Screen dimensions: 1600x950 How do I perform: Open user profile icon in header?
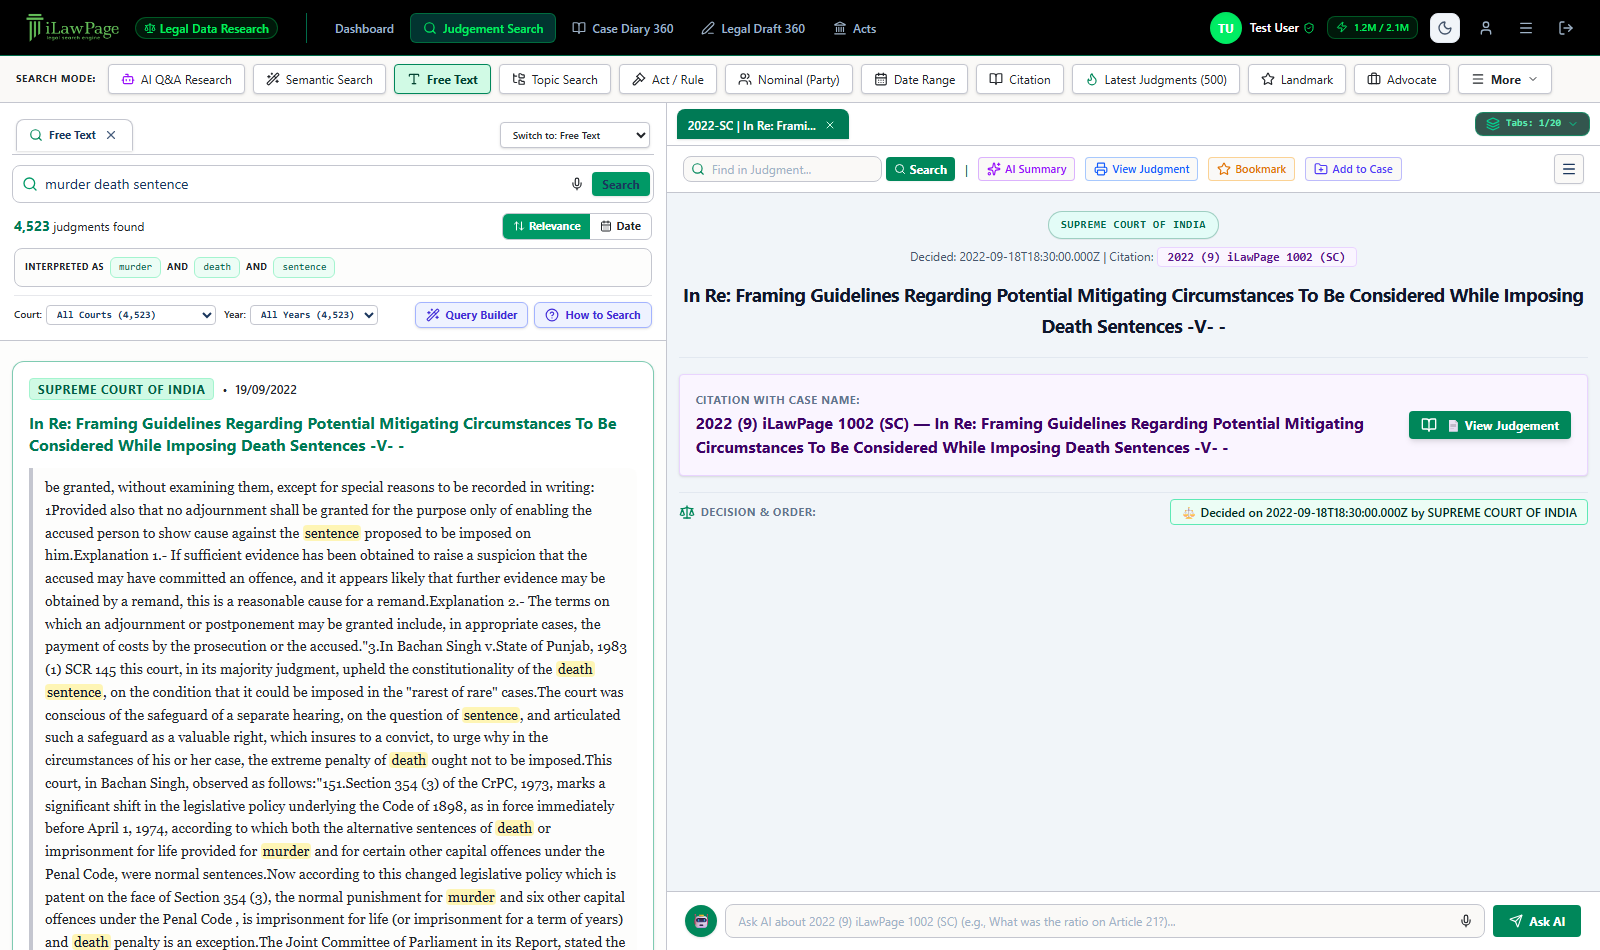point(1486,28)
